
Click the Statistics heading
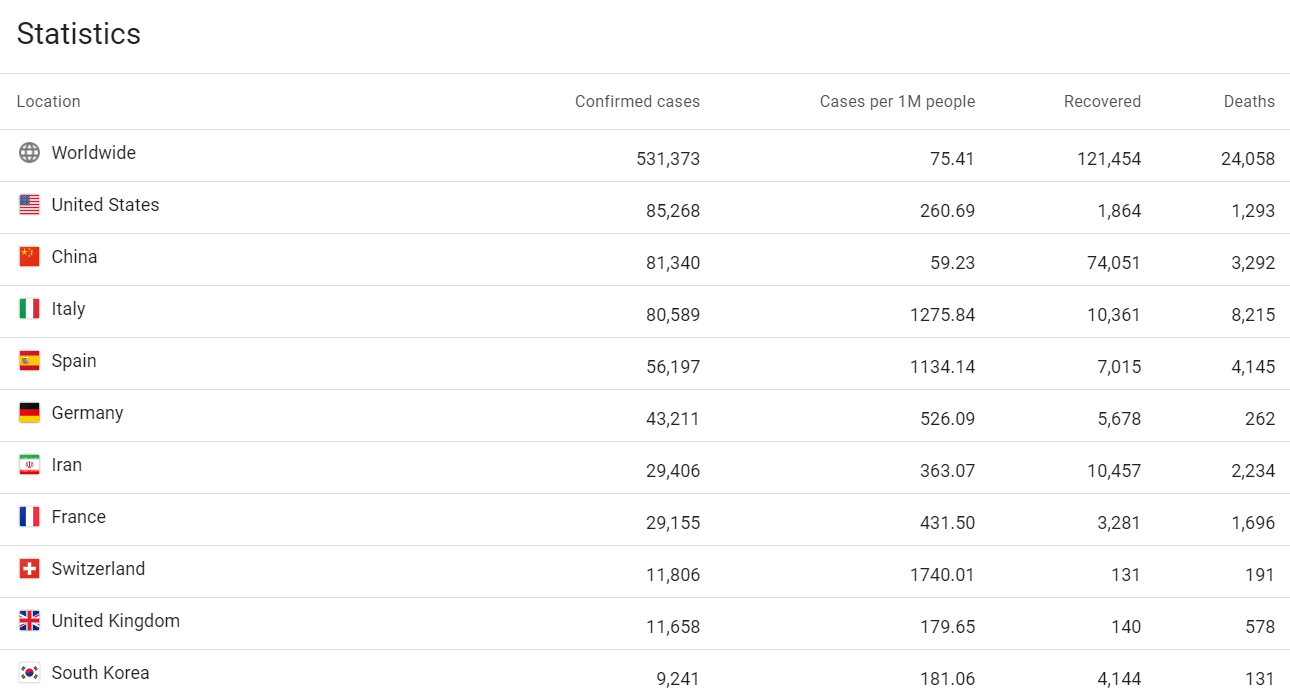click(x=78, y=34)
